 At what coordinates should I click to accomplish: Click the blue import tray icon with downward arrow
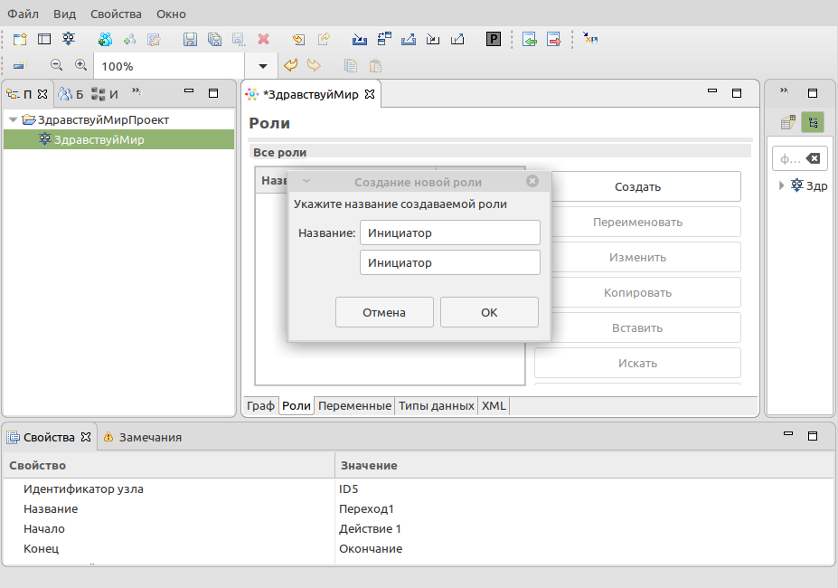360,39
